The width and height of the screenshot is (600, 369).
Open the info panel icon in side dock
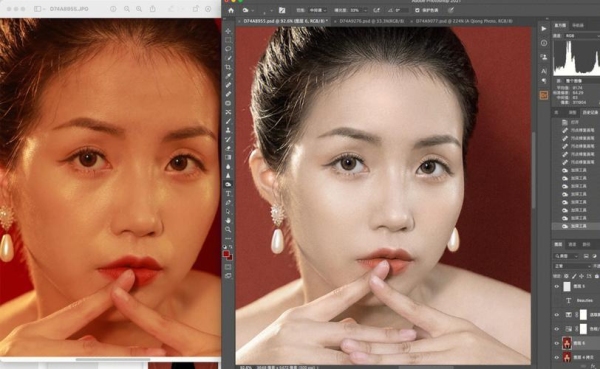[x=544, y=43]
